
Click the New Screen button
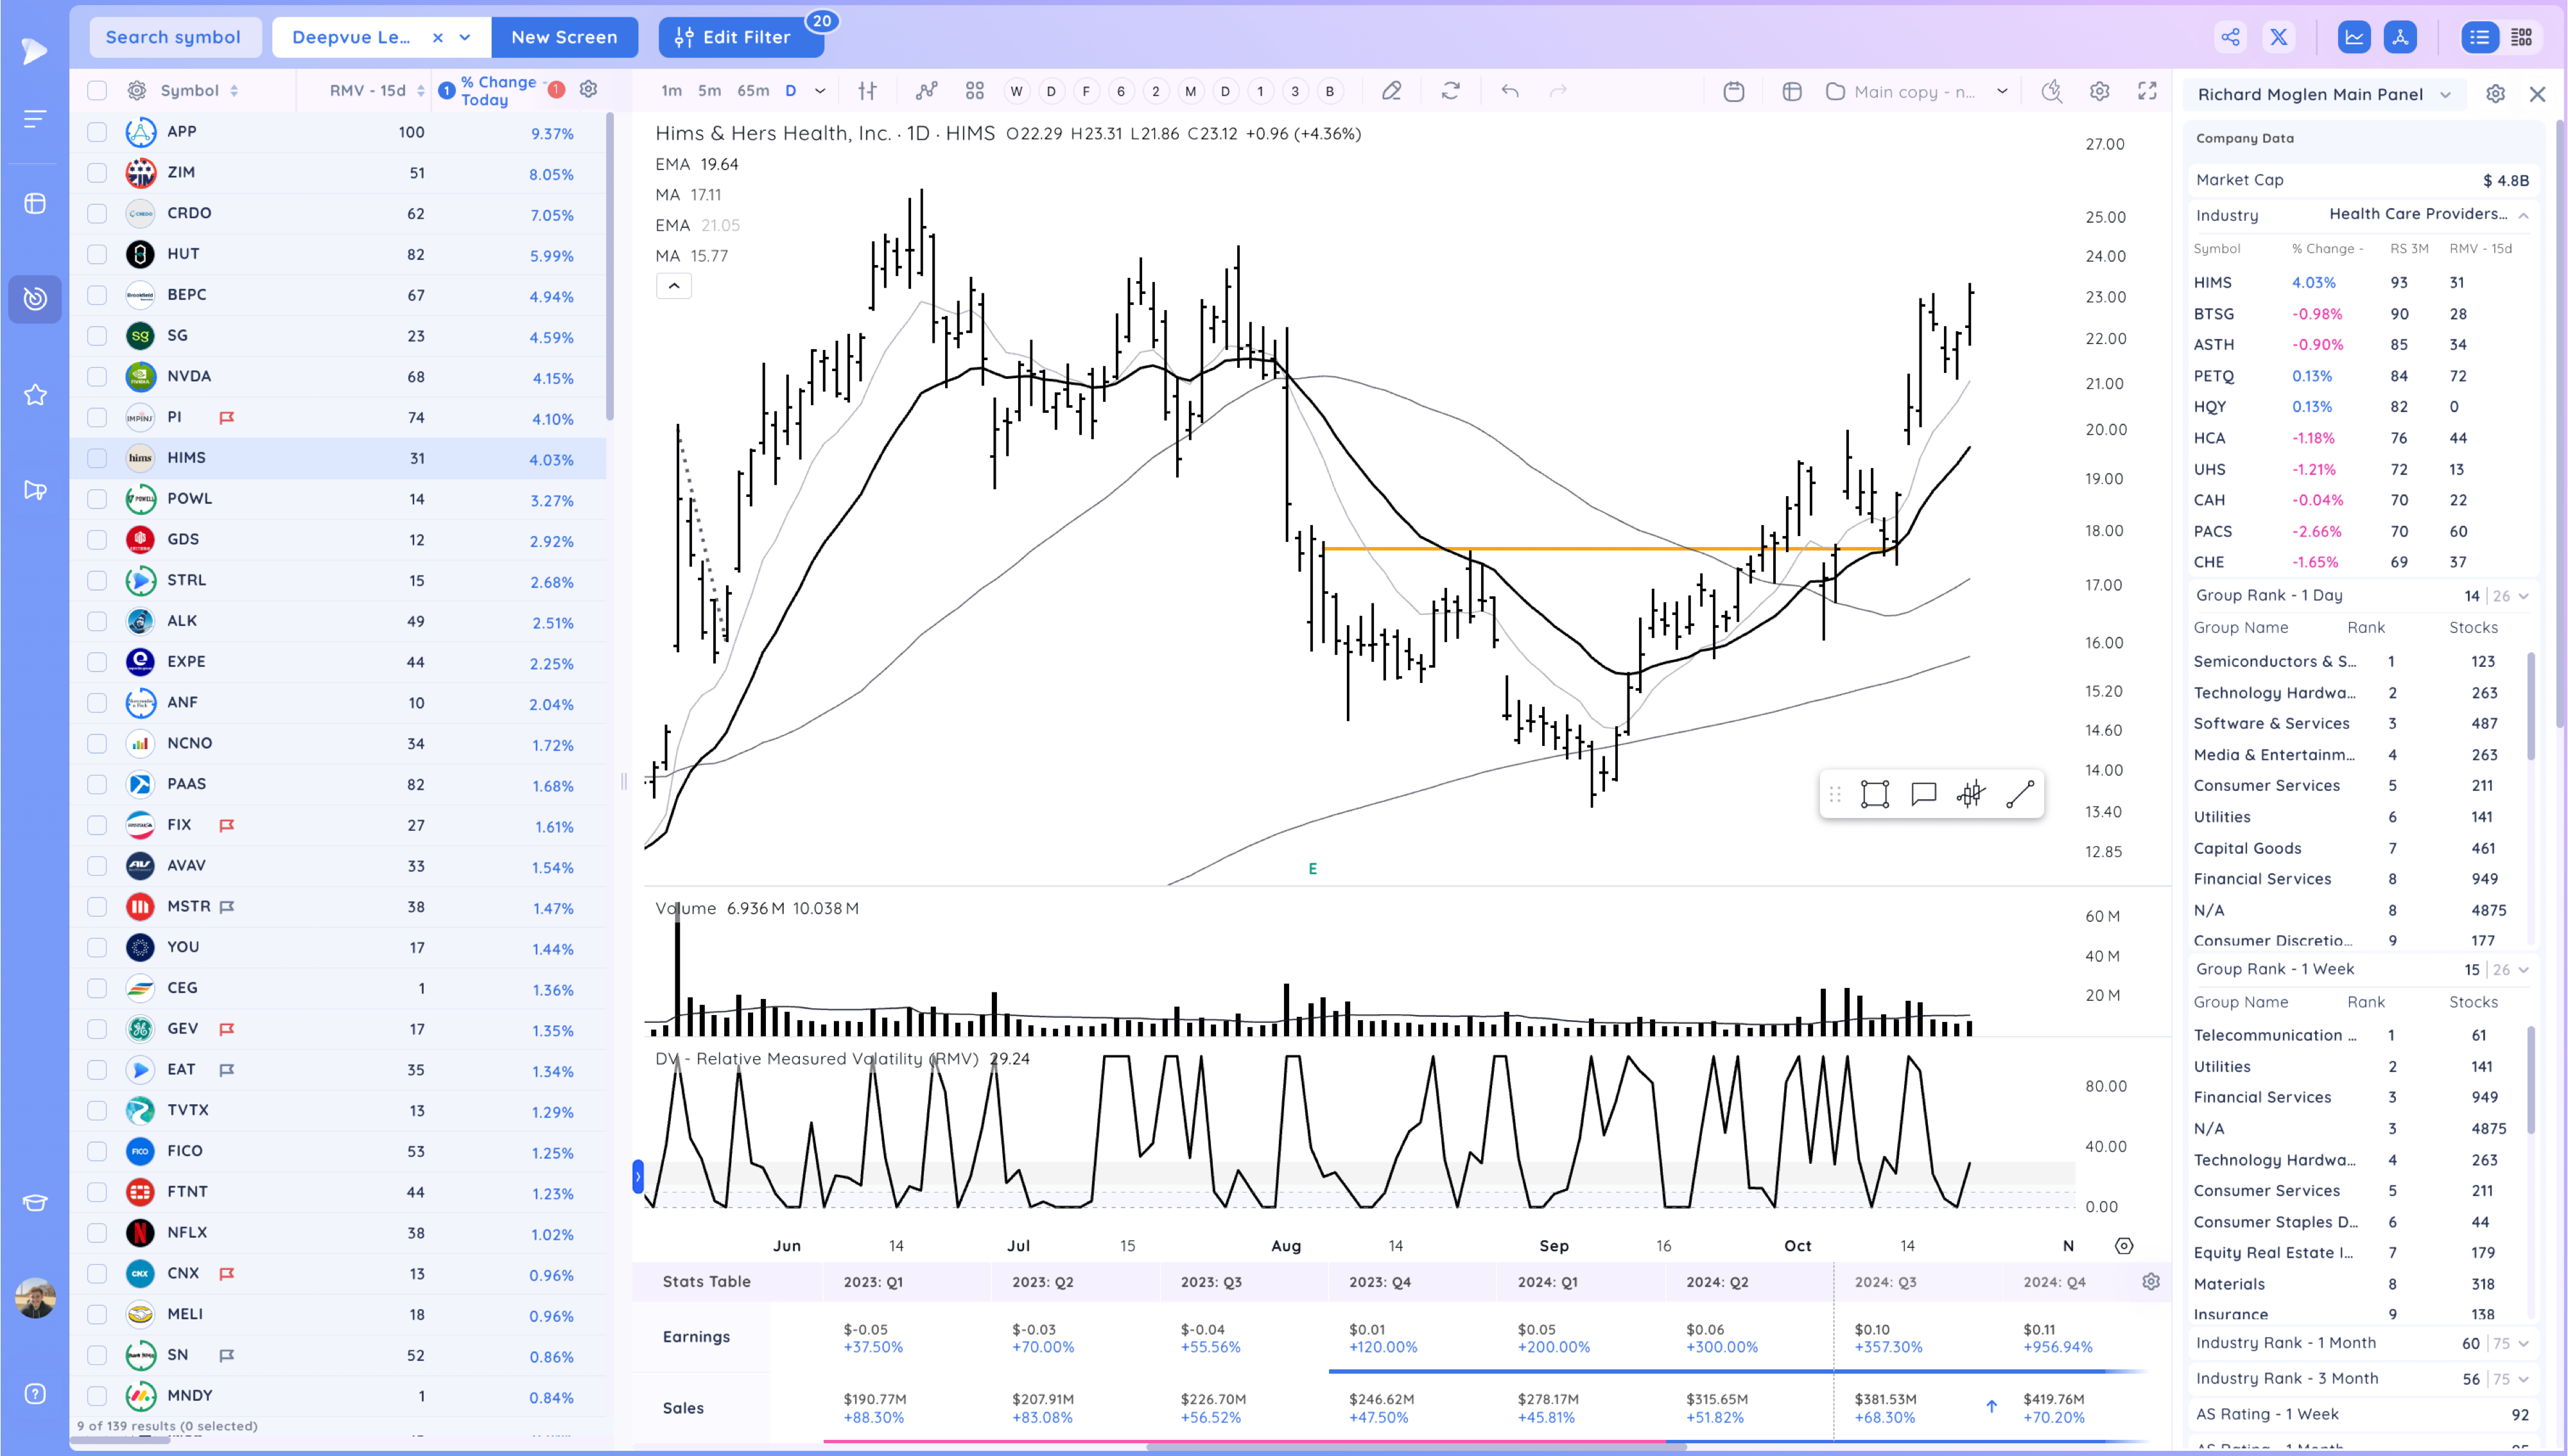(x=564, y=37)
